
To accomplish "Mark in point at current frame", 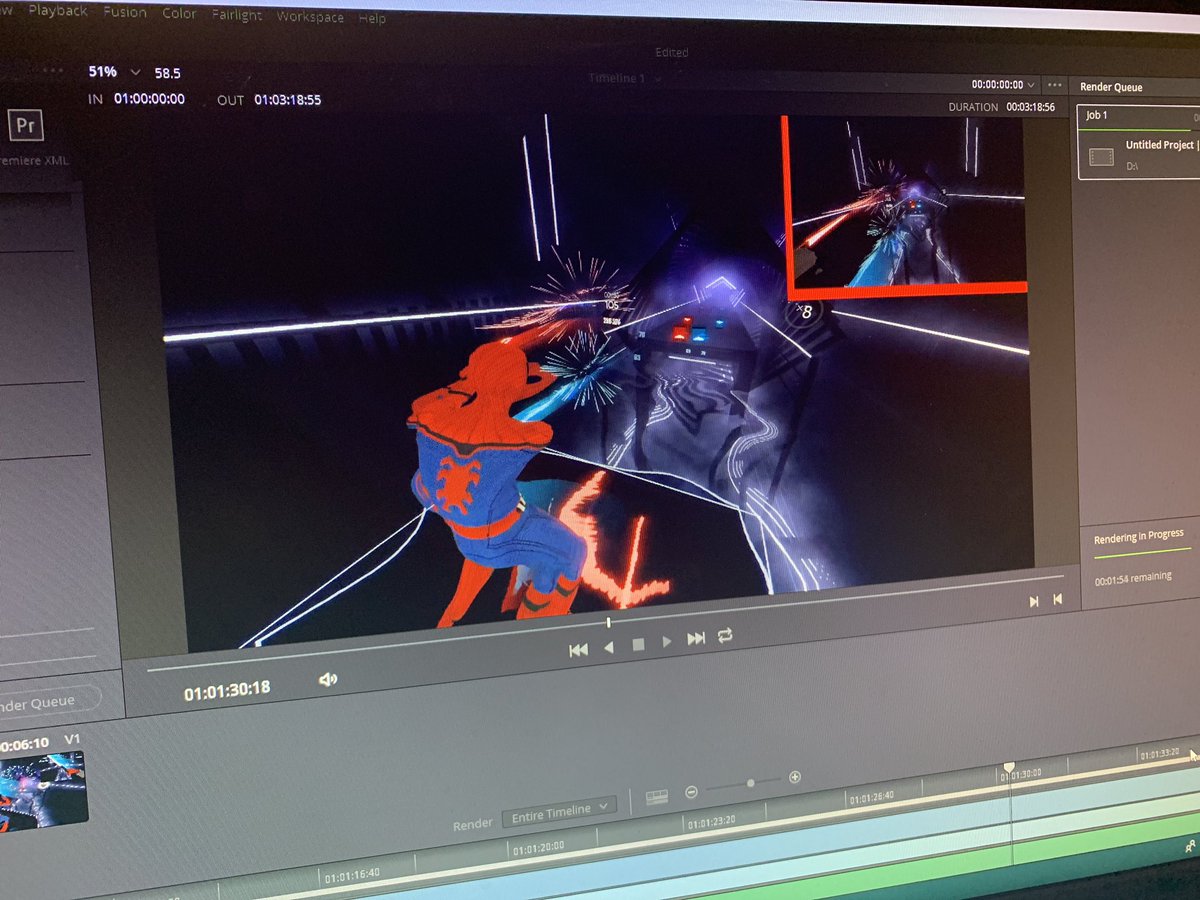I will pyautogui.click(x=1034, y=601).
